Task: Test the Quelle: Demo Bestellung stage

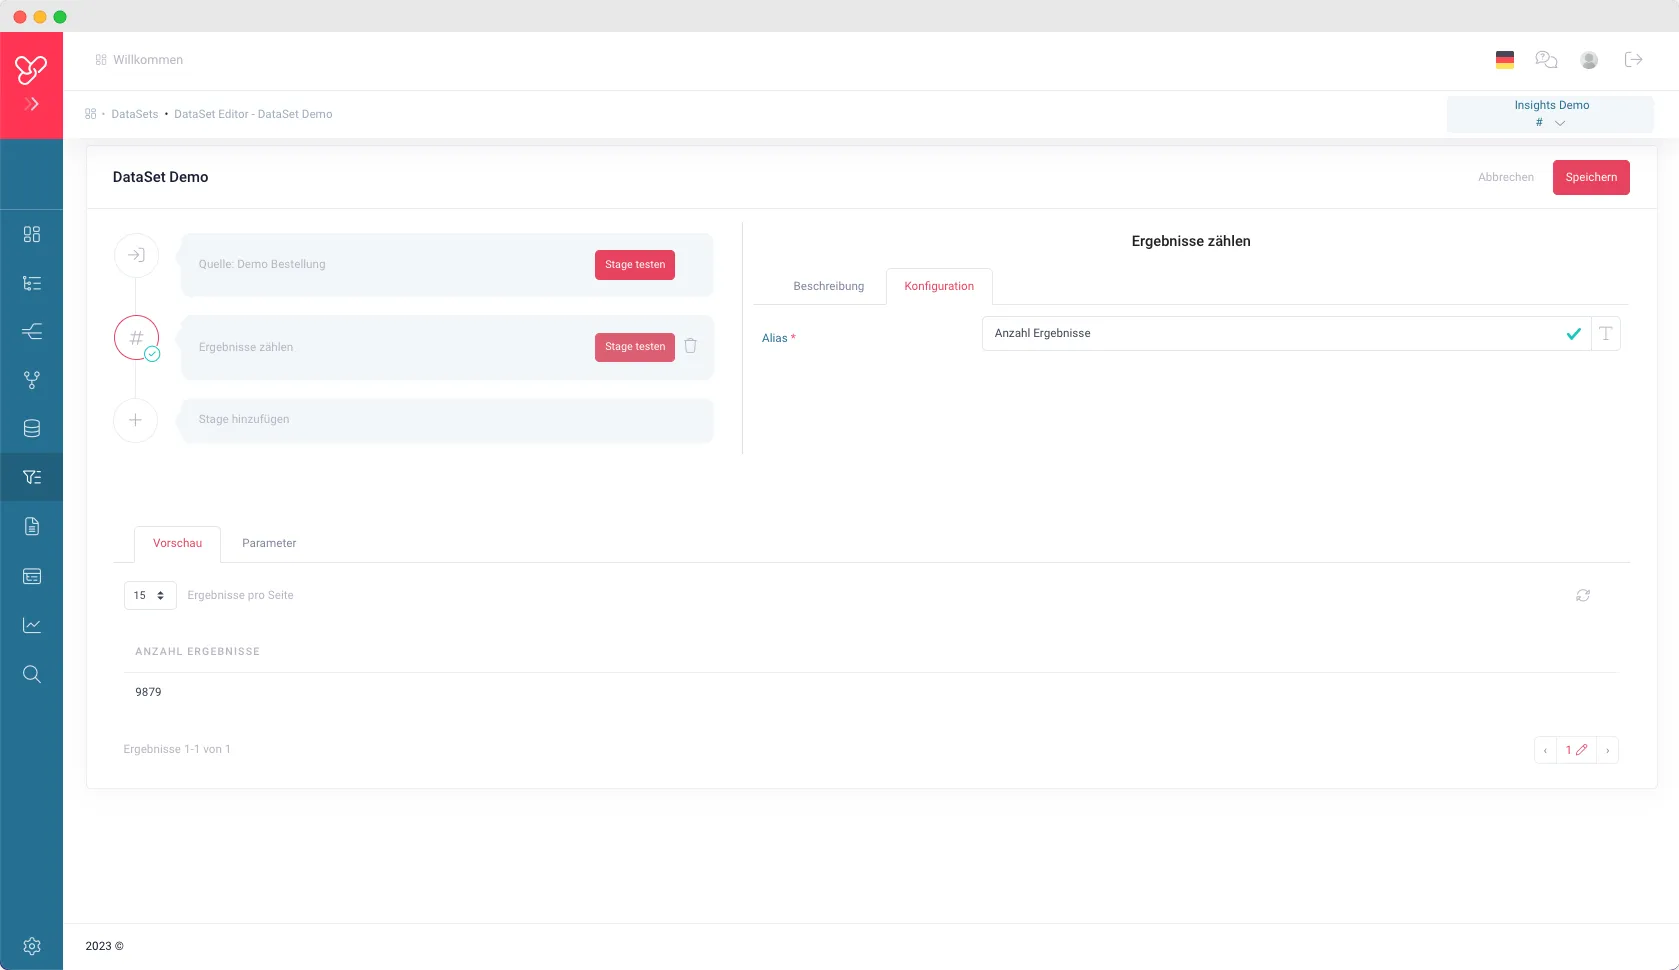Action: tap(635, 265)
